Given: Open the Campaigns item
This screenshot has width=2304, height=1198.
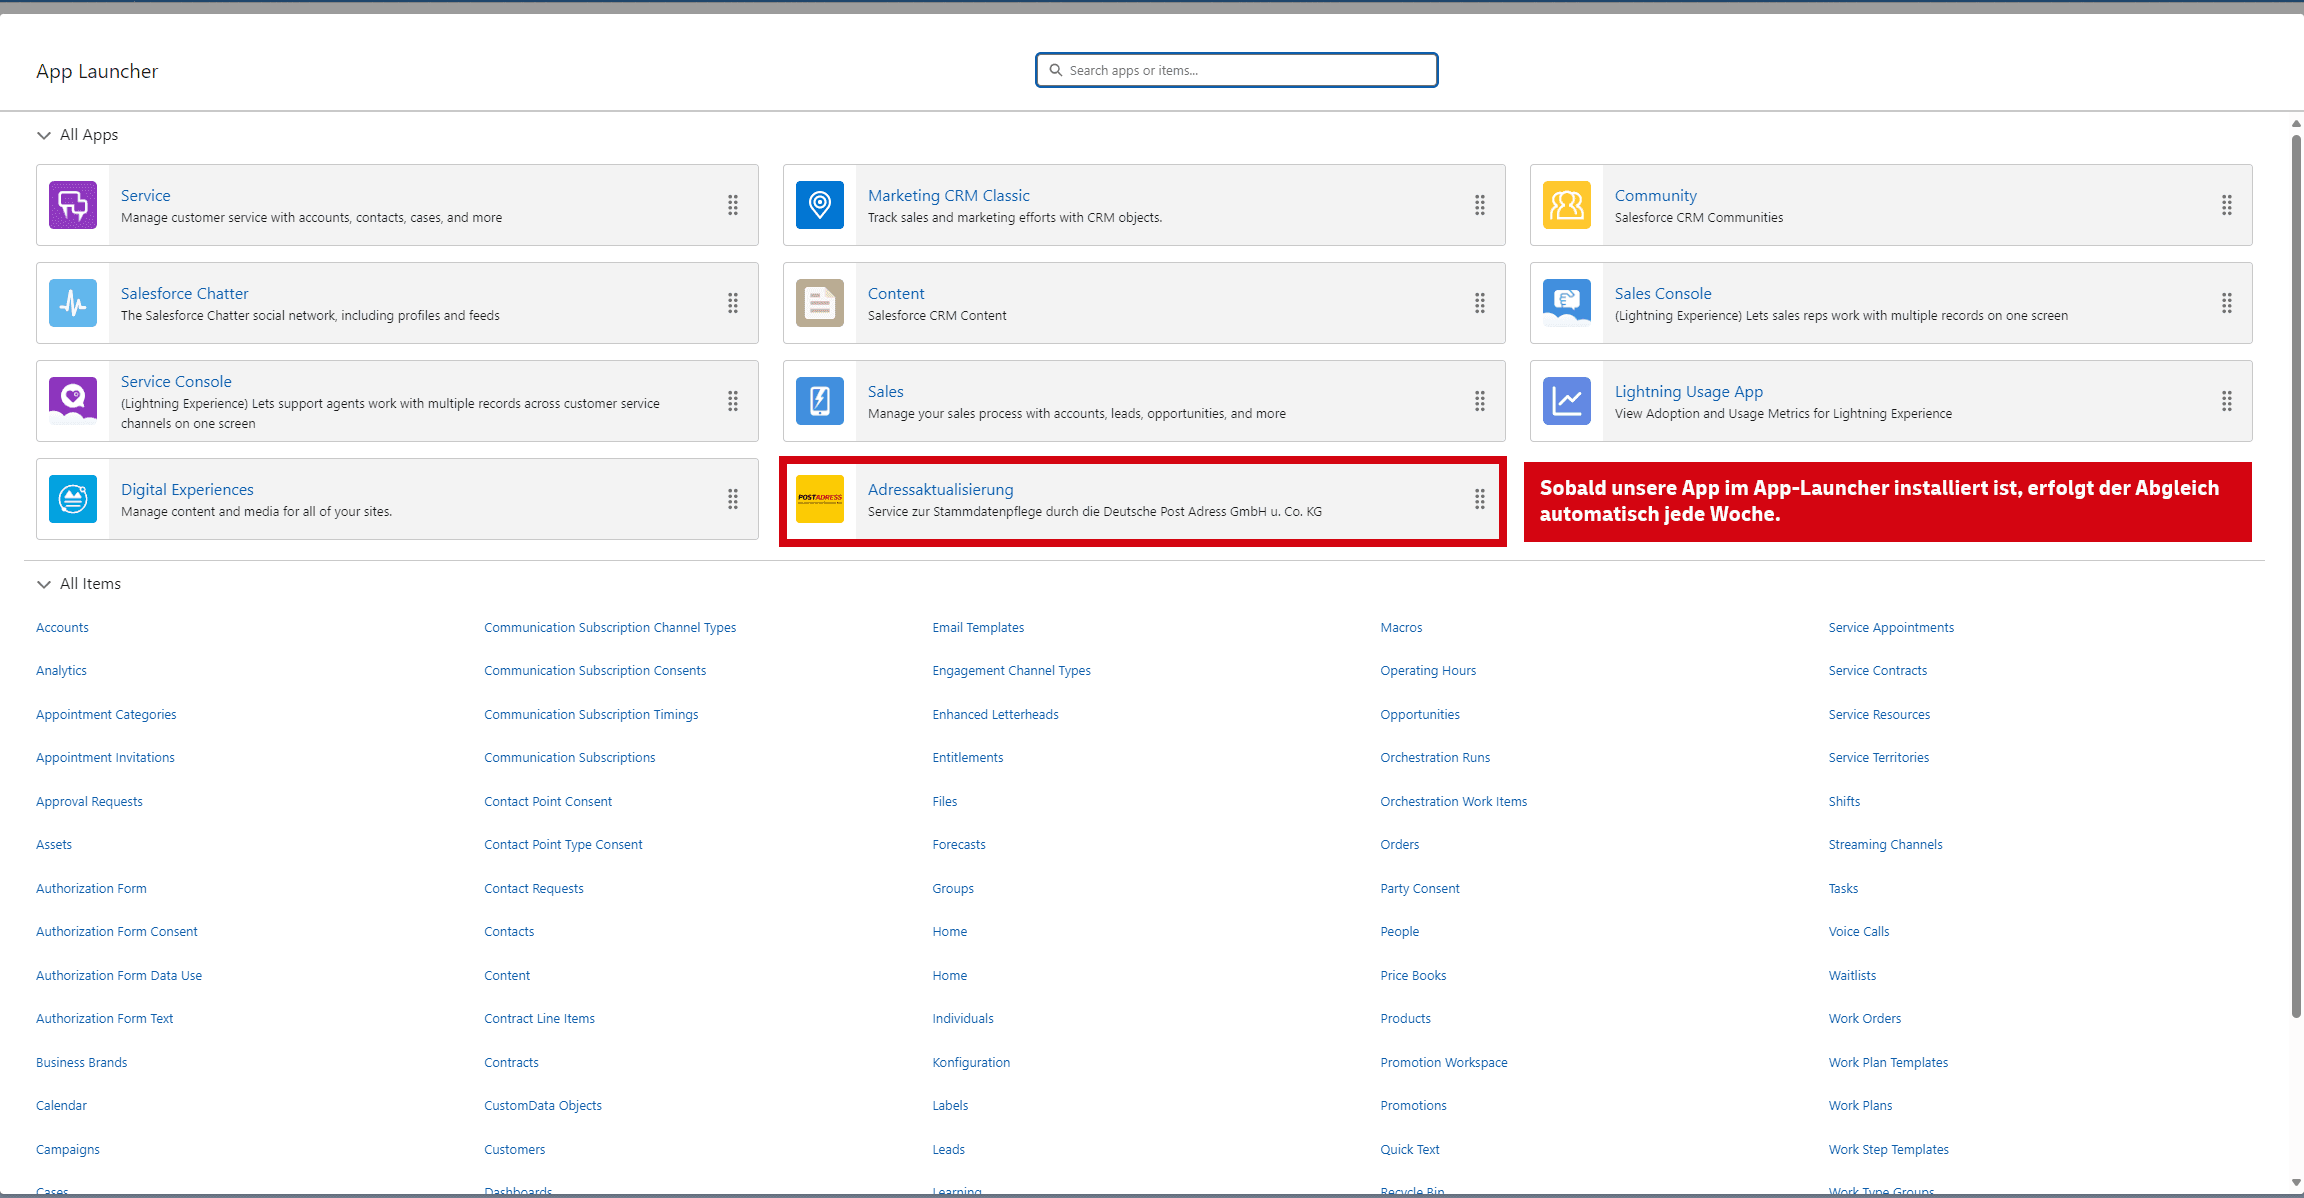Looking at the screenshot, I should tap(68, 1149).
